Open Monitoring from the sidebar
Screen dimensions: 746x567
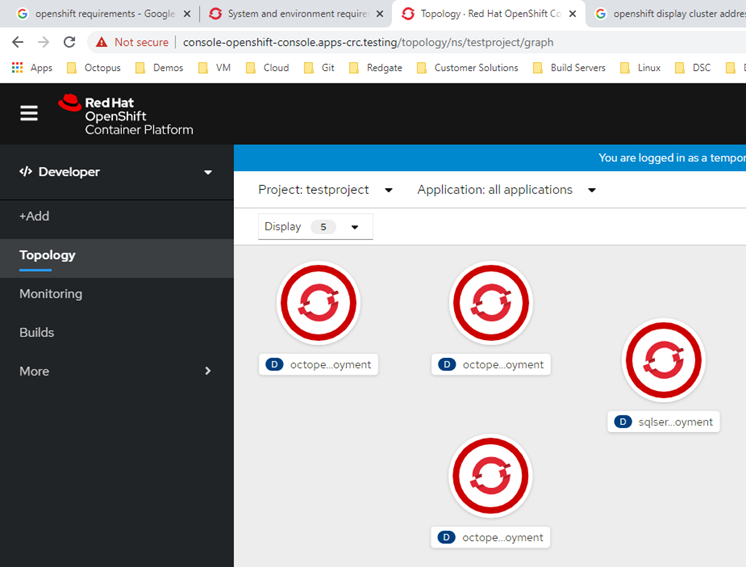pyautogui.click(x=51, y=294)
